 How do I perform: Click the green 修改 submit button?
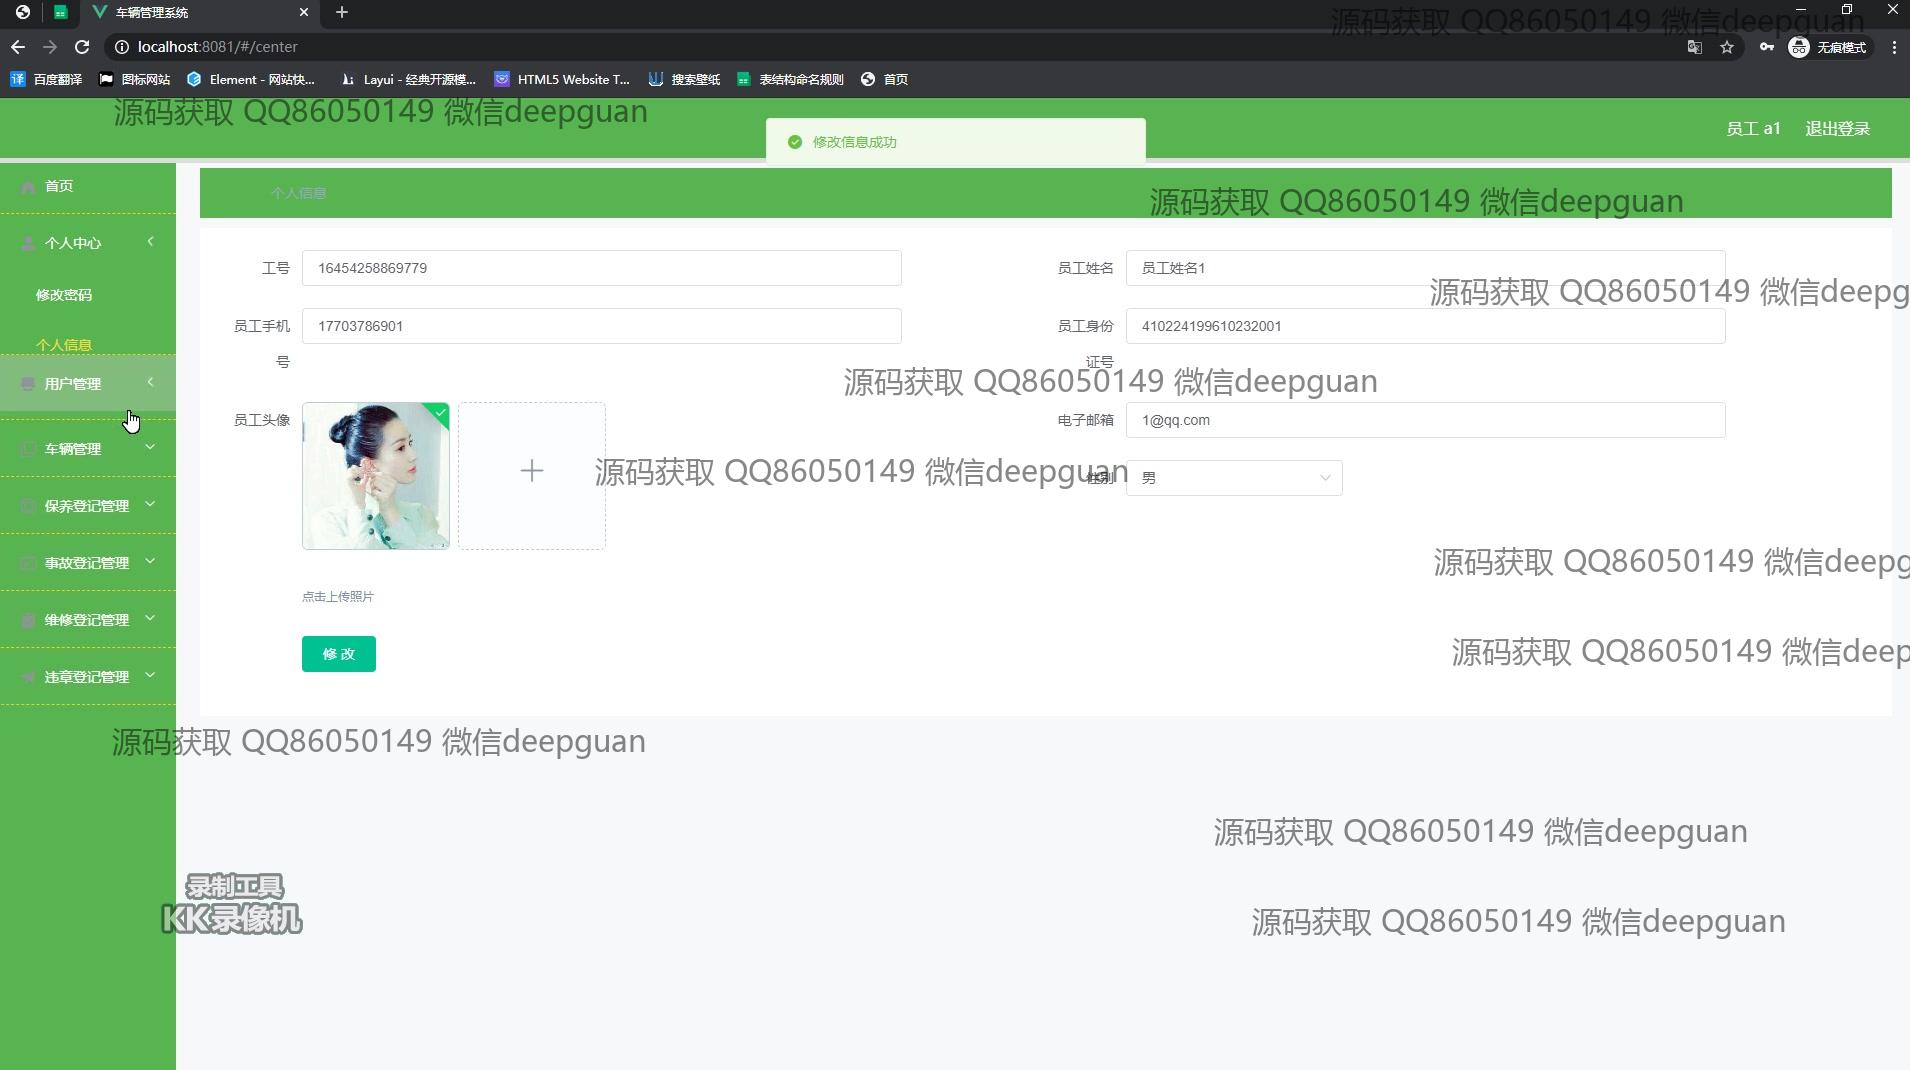click(339, 654)
